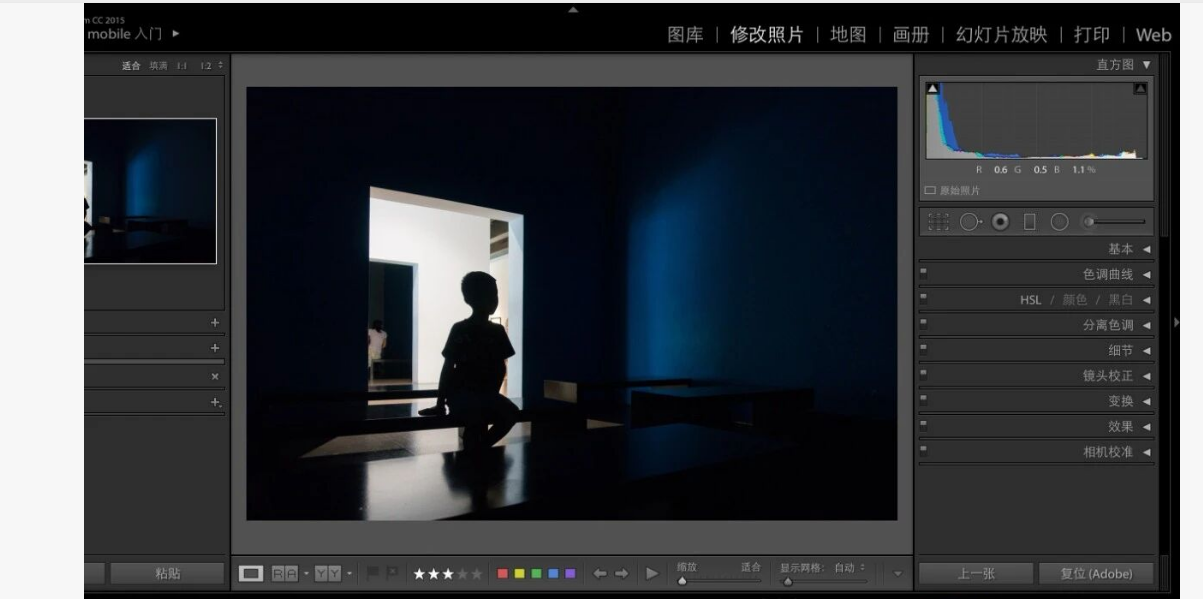The width and height of the screenshot is (1203, 599).
Task: Select the Spot Removal tool
Action: click(969, 222)
